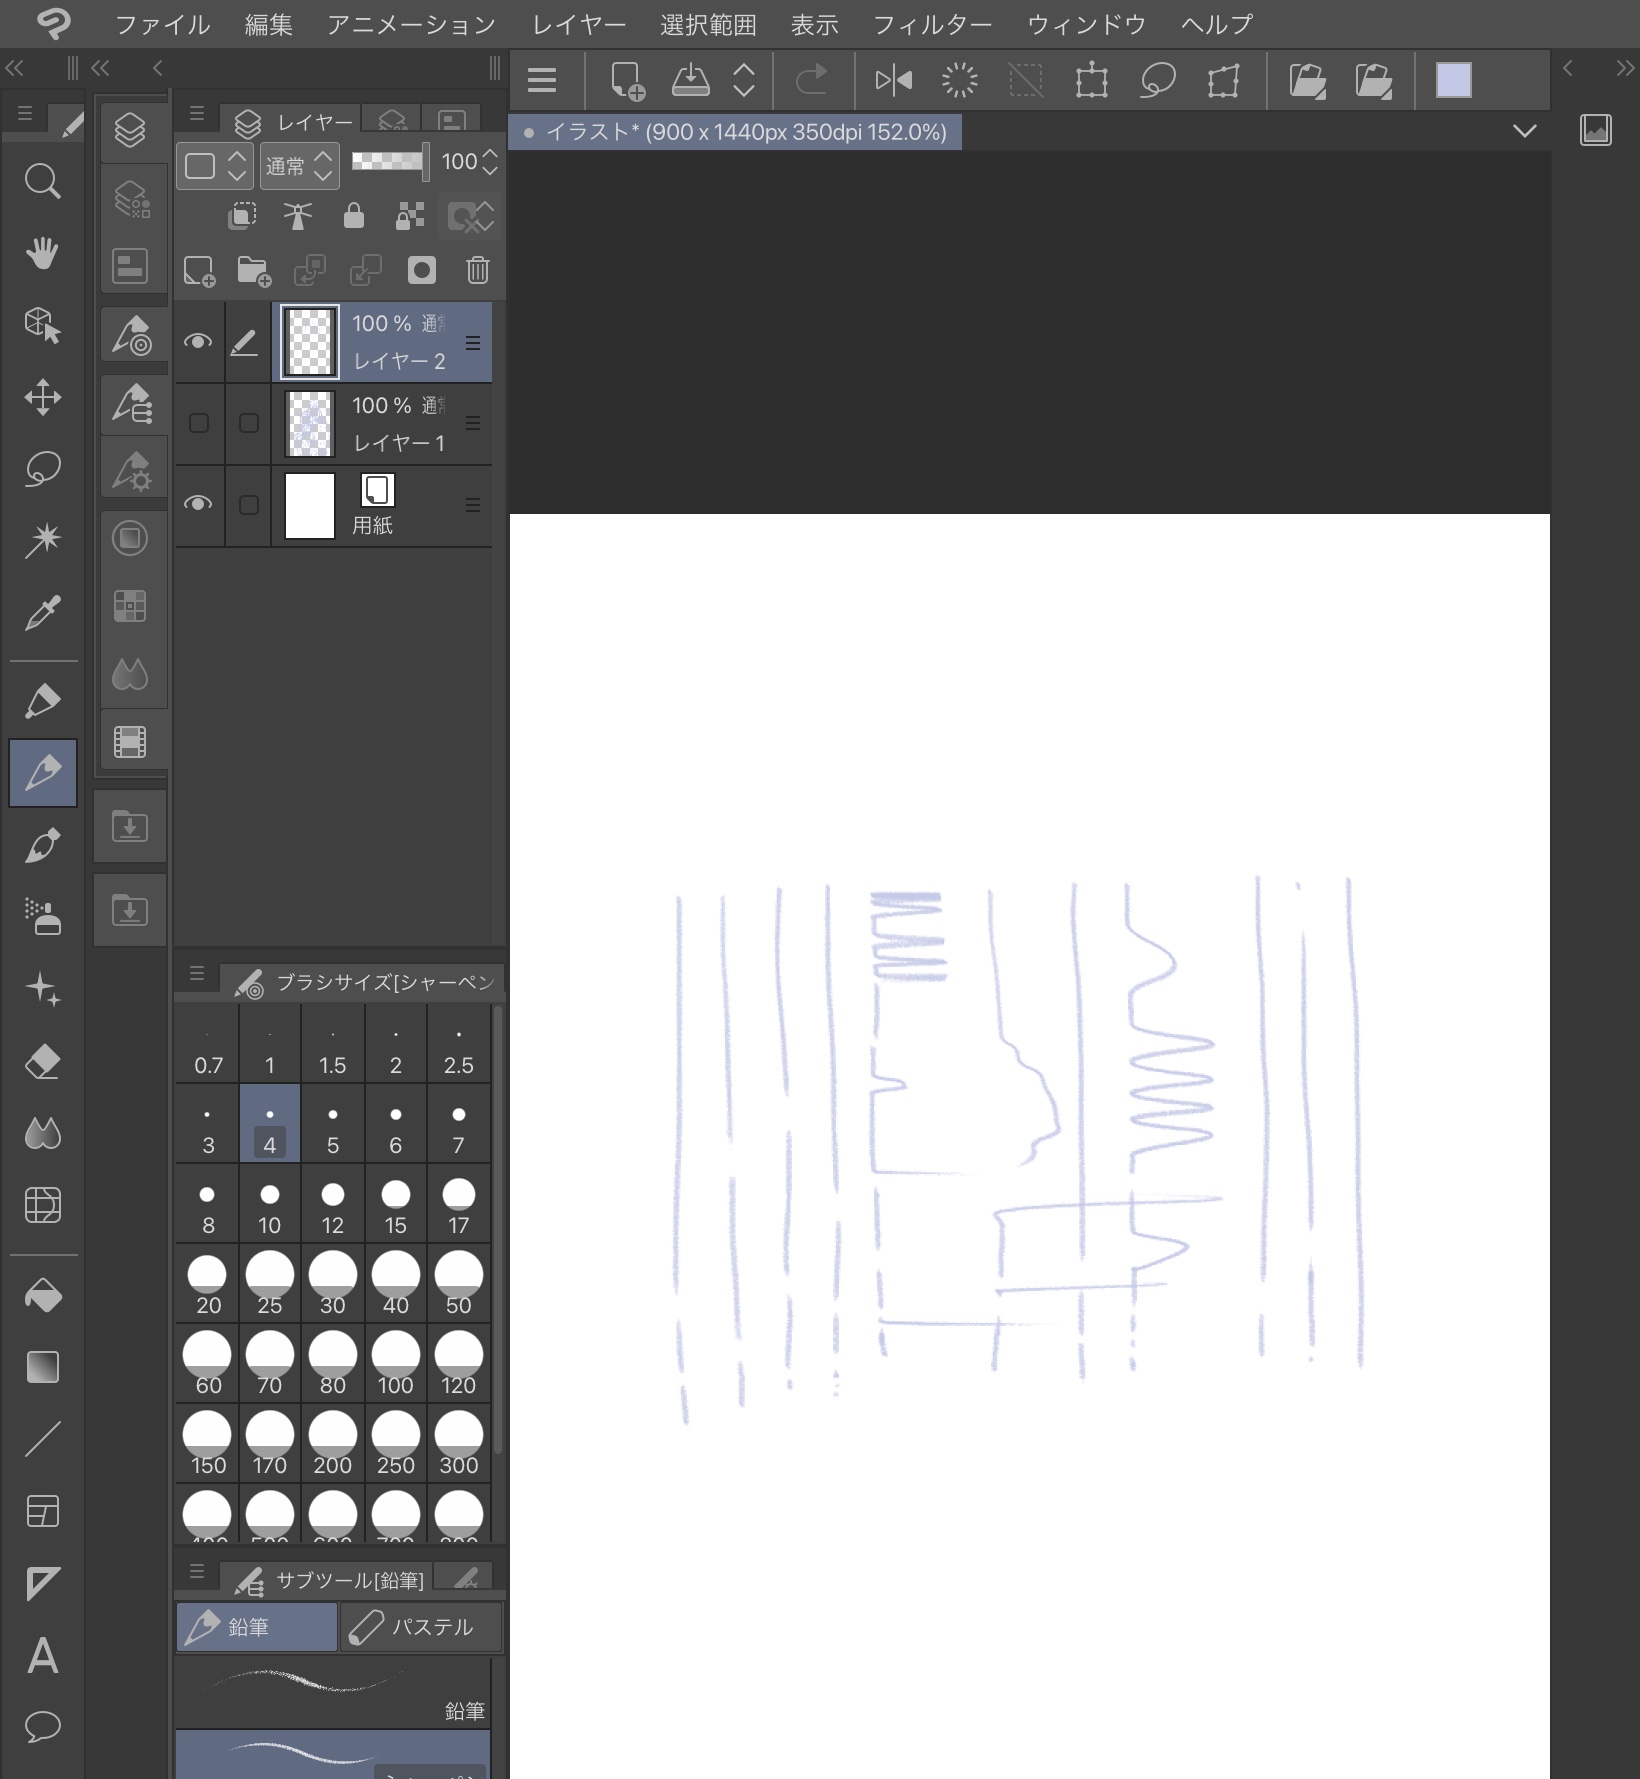Choose brush size 0.7
The width and height of the screenshot is (1640, 1779).
pyautogui.click(x=208, y=1044)
